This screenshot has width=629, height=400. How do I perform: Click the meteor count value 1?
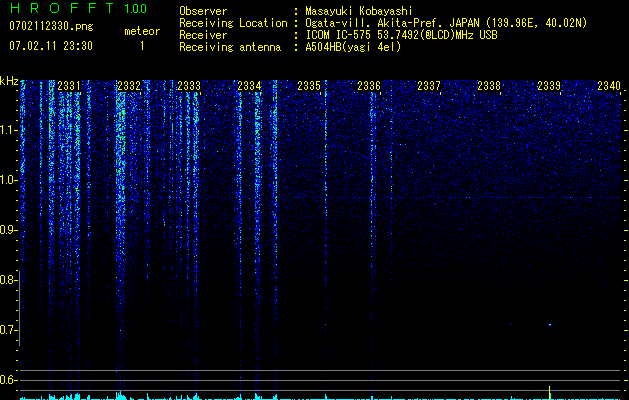tap(142, 46)
